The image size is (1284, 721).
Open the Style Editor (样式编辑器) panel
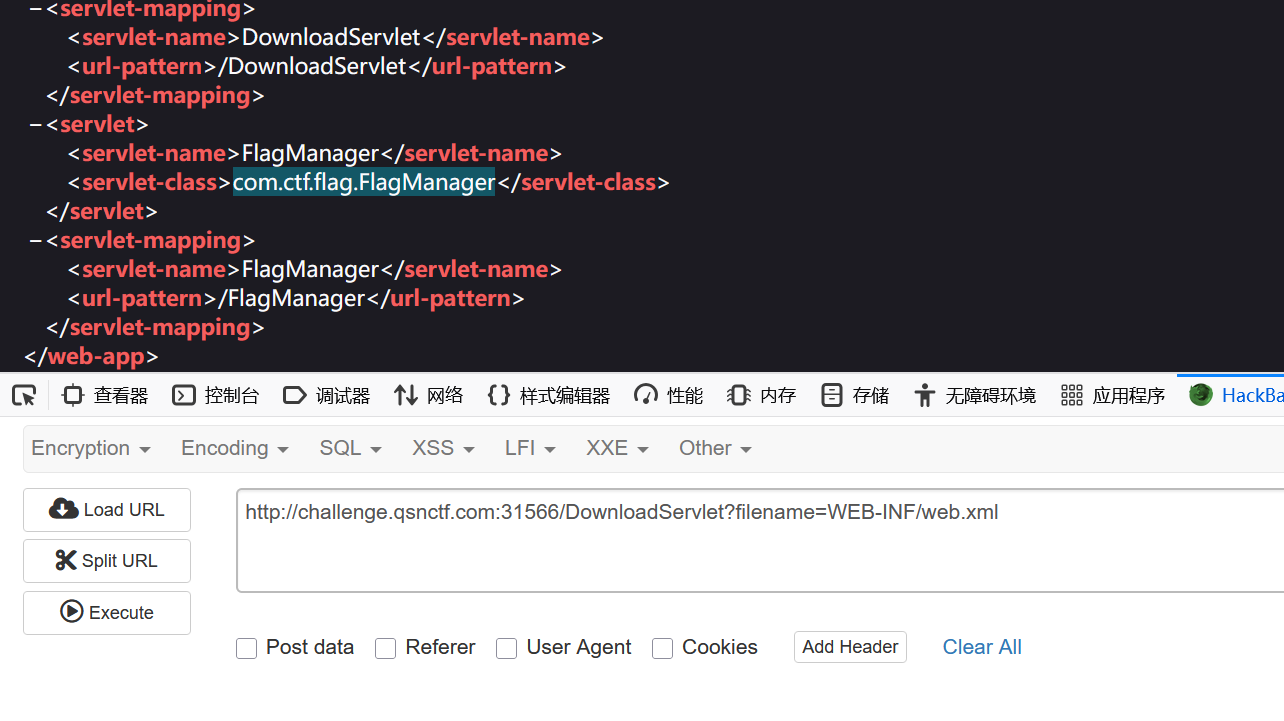[x=549, y=395]
